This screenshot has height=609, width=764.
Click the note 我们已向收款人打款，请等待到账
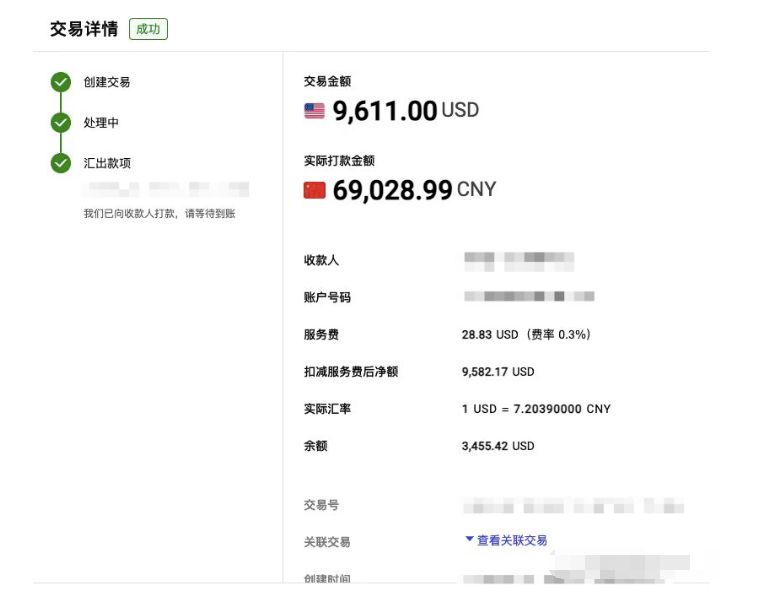159,213
